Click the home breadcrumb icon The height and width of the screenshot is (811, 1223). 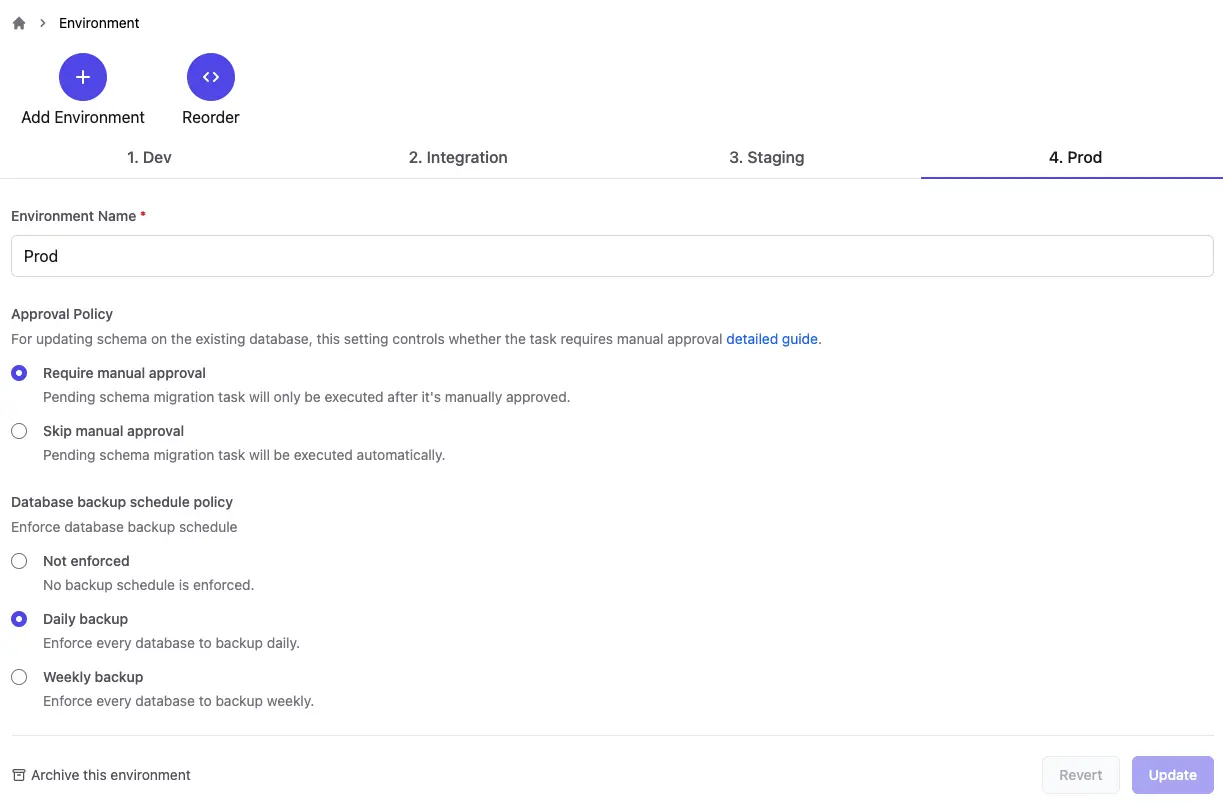(x=19, y=23)
